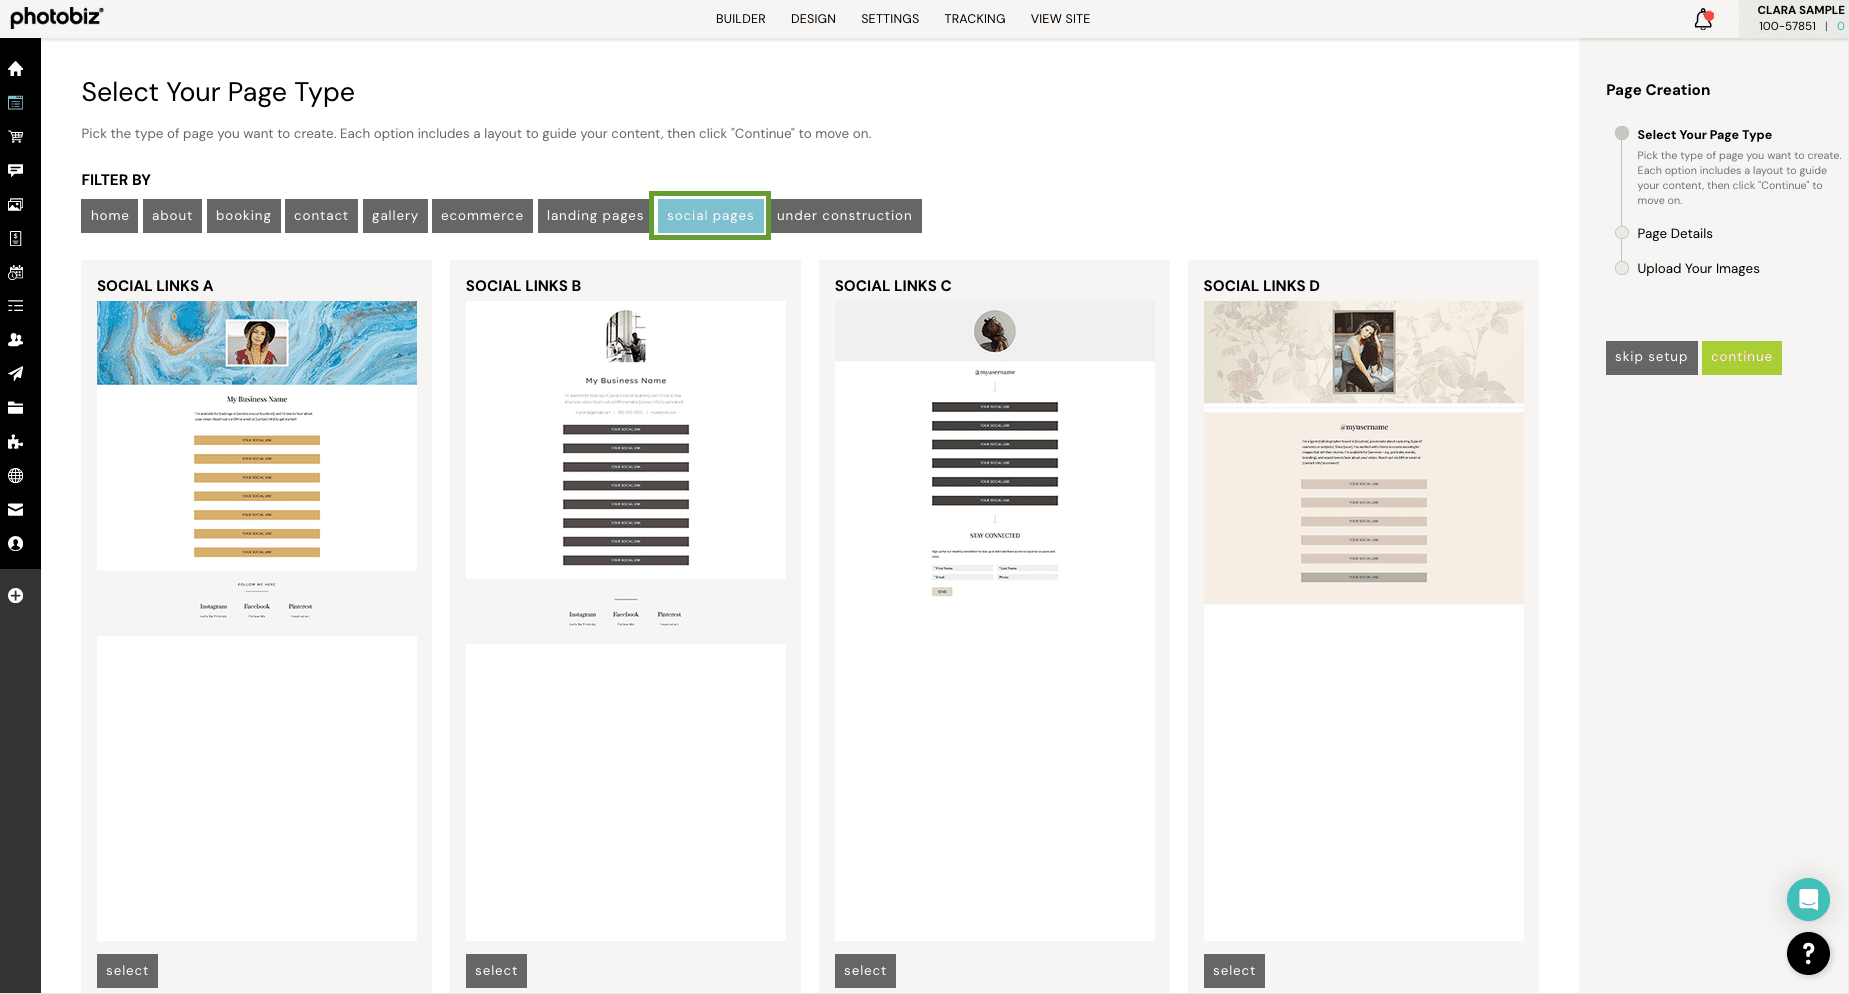Click VIEW SITE in top navigation
The height and width of the screenshot is (994, 1849).
(1060, 19)
